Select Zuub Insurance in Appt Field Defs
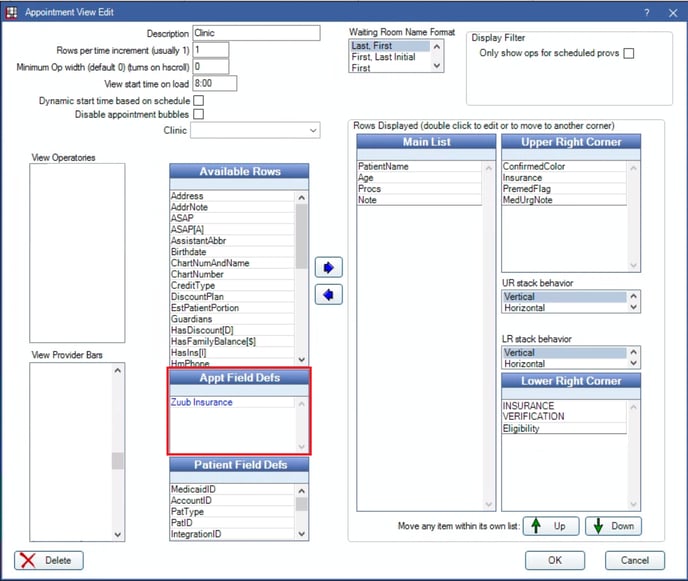688x581 pixels. click(201, 402)
